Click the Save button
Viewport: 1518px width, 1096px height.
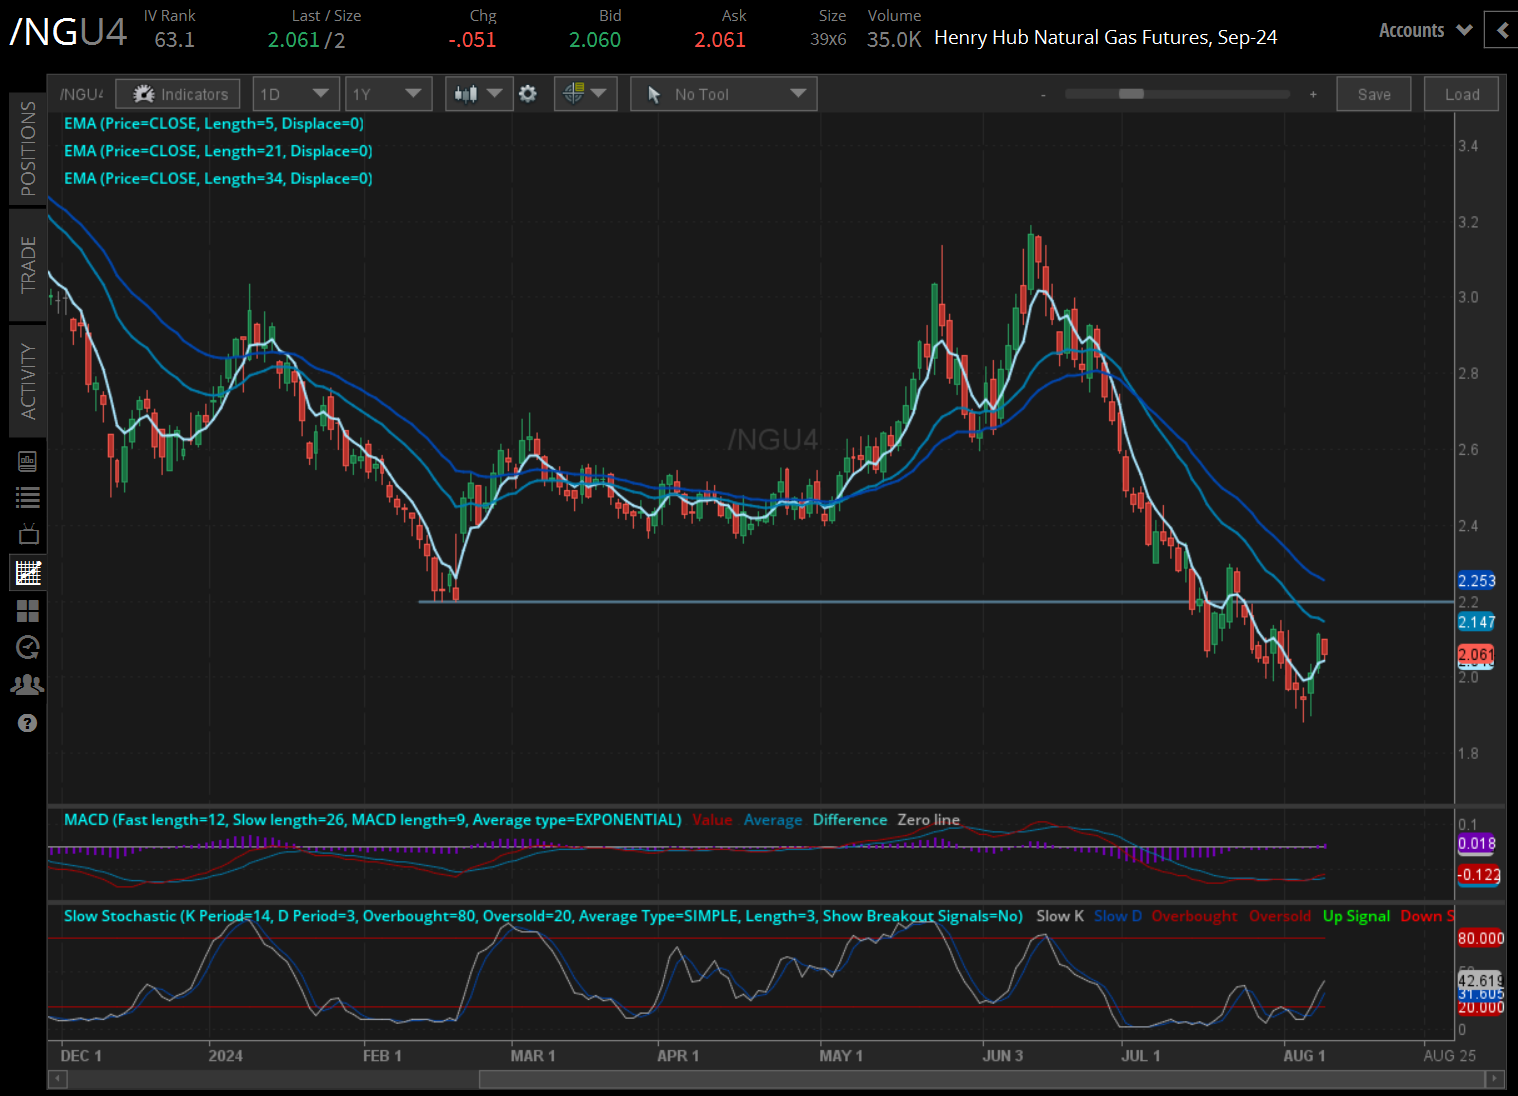1373,93
